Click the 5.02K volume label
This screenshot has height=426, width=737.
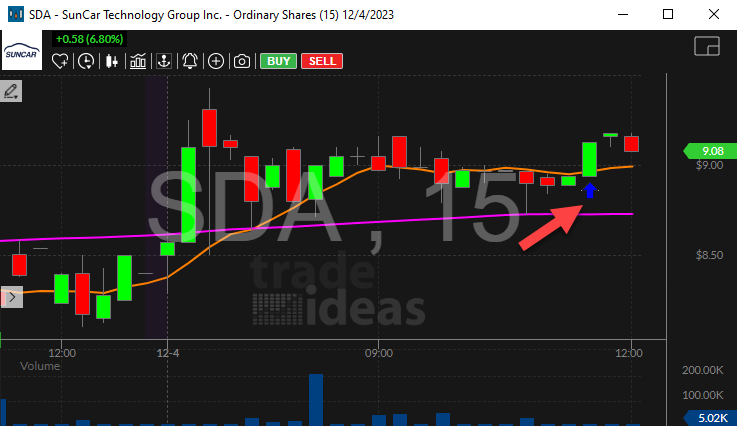click(x=710, y=418)
